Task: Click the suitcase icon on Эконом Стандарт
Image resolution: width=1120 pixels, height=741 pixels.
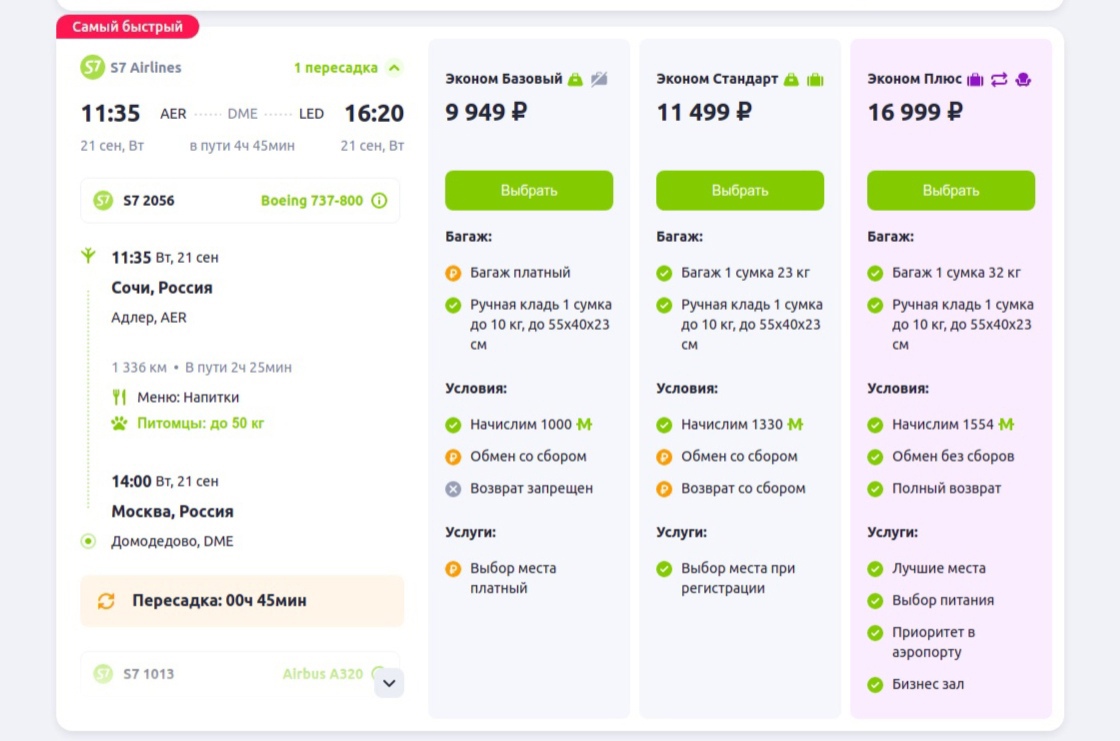Action: point(815,79)
